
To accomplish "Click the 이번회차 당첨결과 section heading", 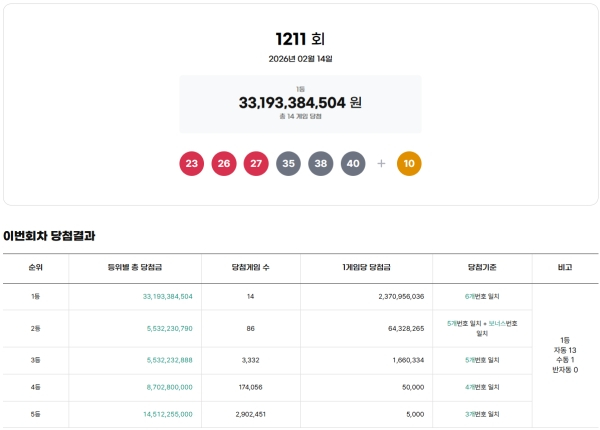I will click(x=49, y=236).
